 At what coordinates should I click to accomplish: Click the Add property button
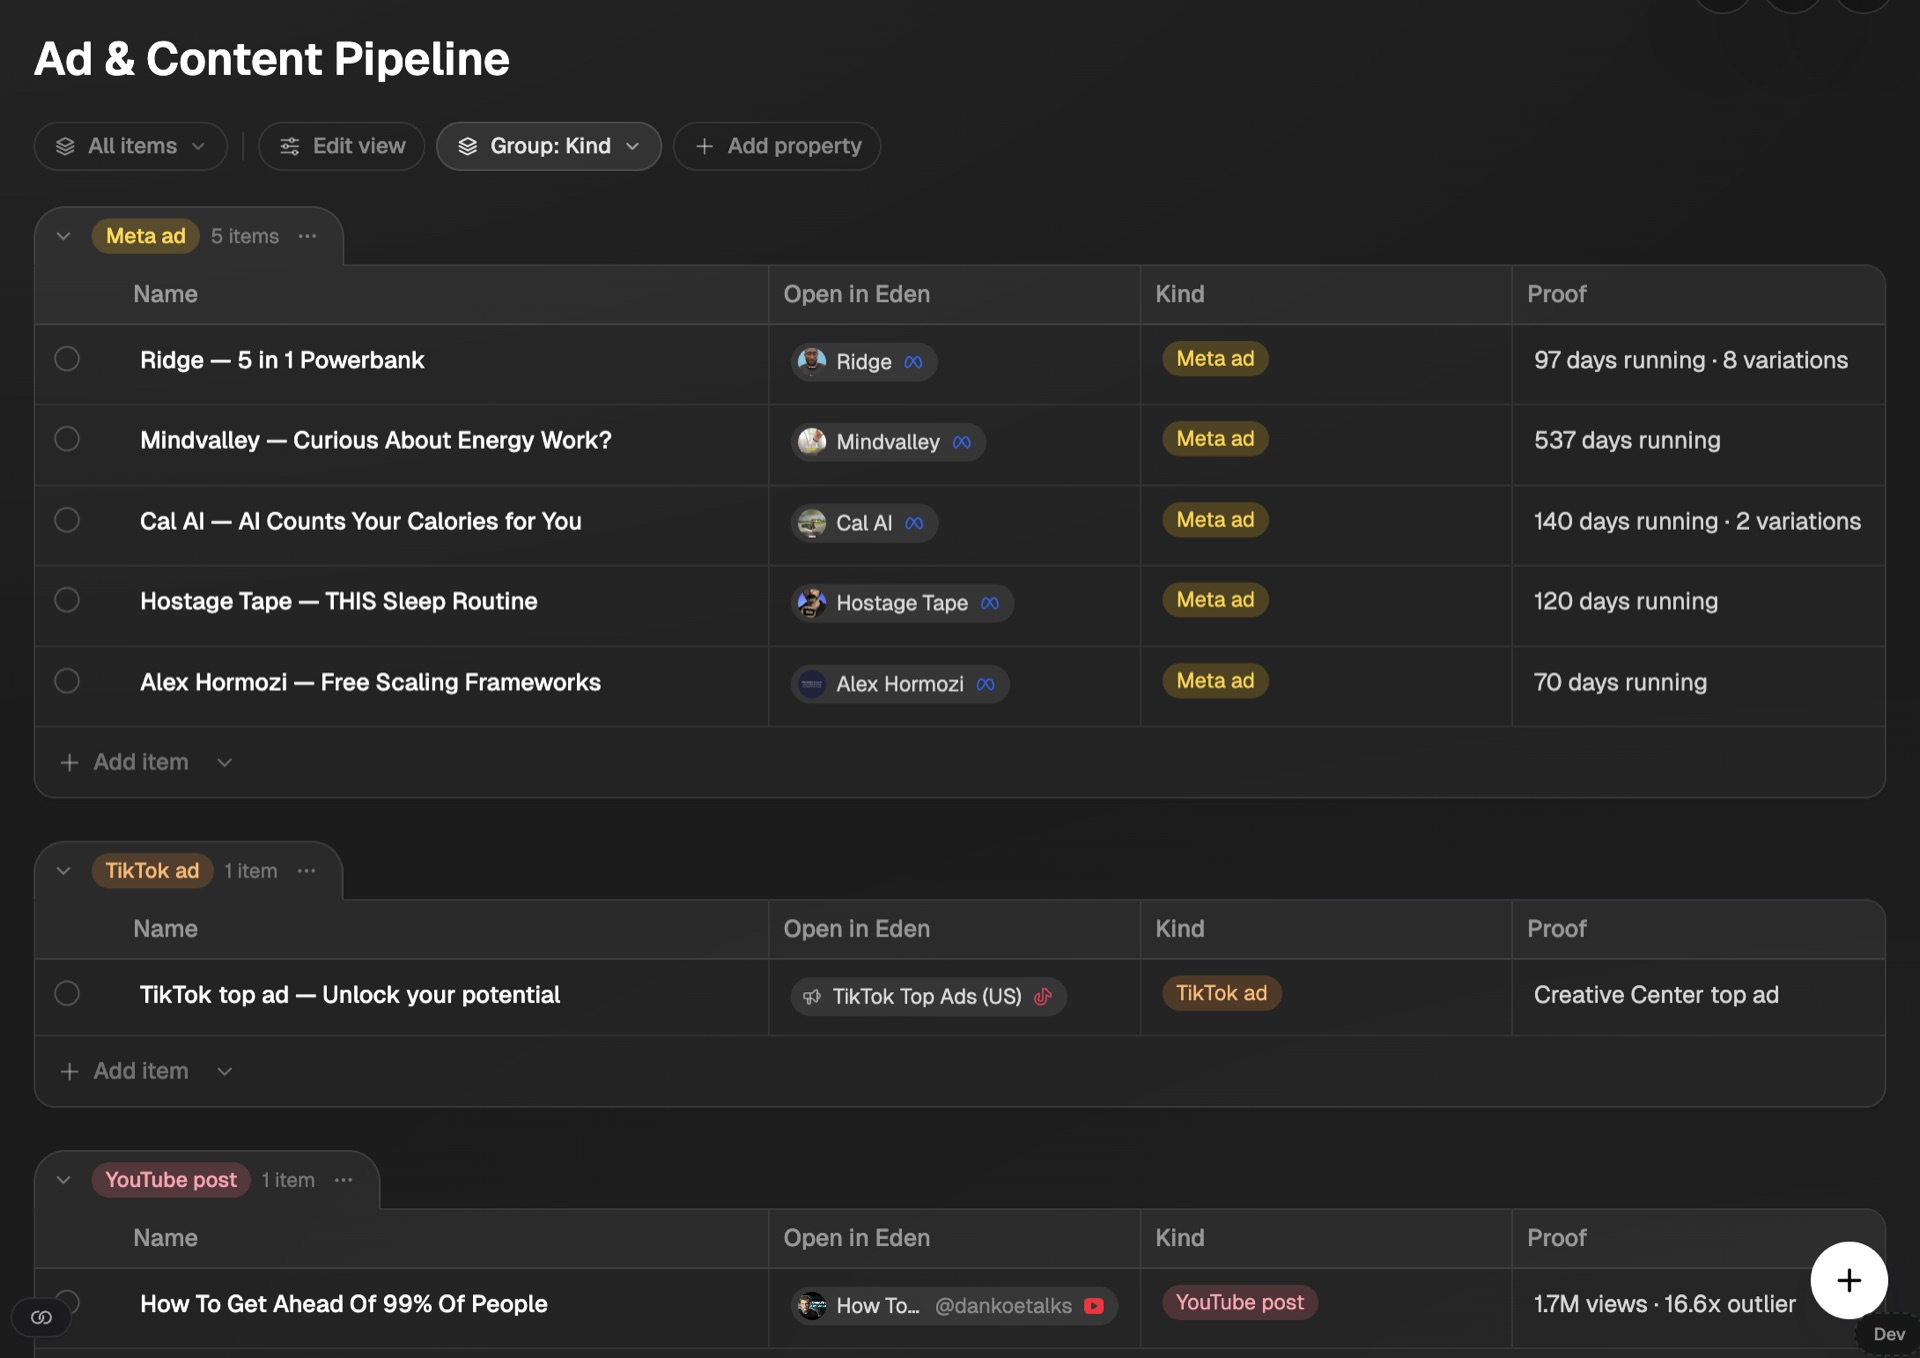[777, 146]
